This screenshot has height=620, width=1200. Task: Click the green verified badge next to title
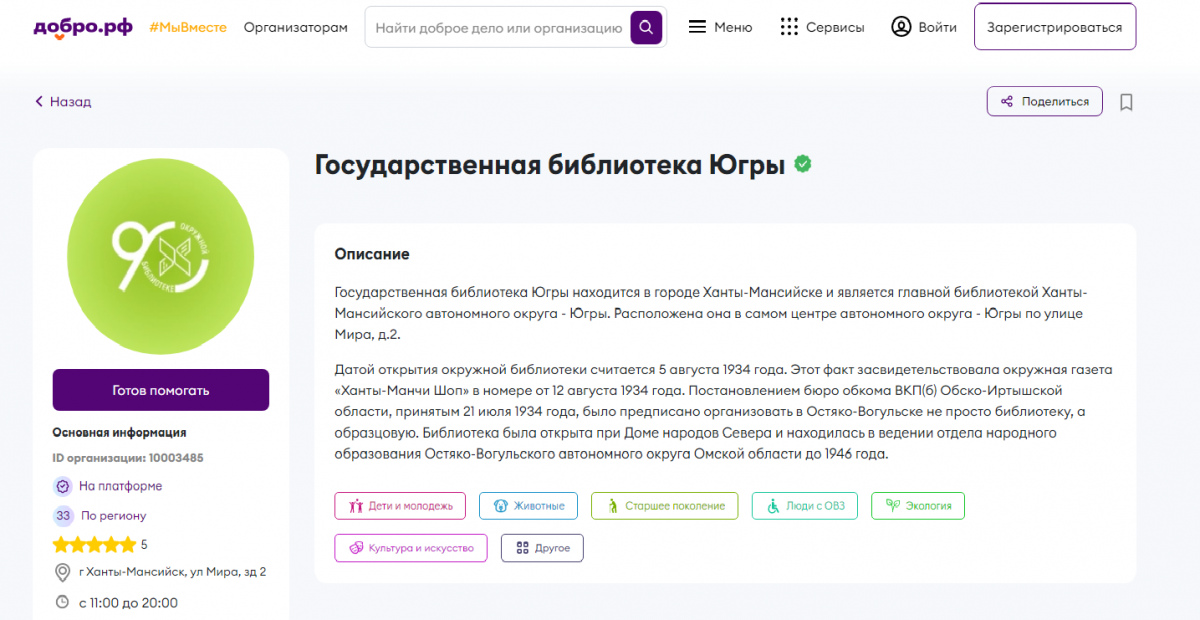pyautogui.click(x=802, y=165)
